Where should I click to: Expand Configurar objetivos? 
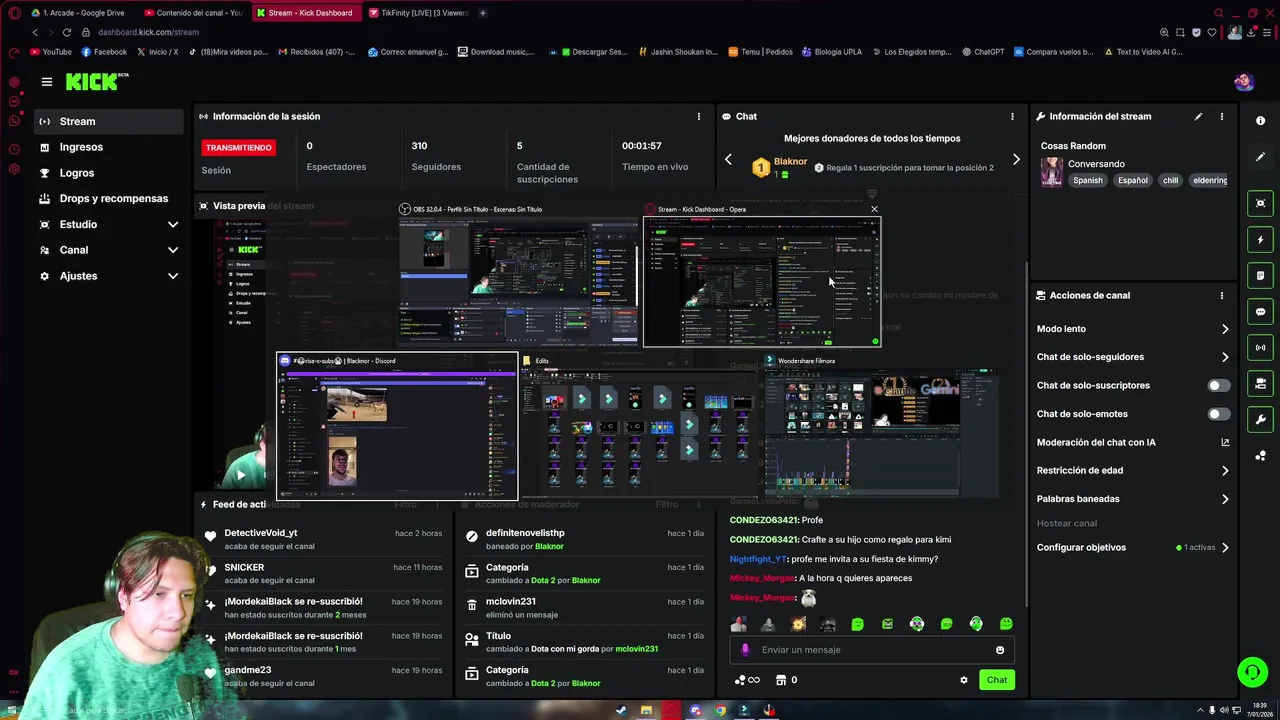pos(1225,548)
